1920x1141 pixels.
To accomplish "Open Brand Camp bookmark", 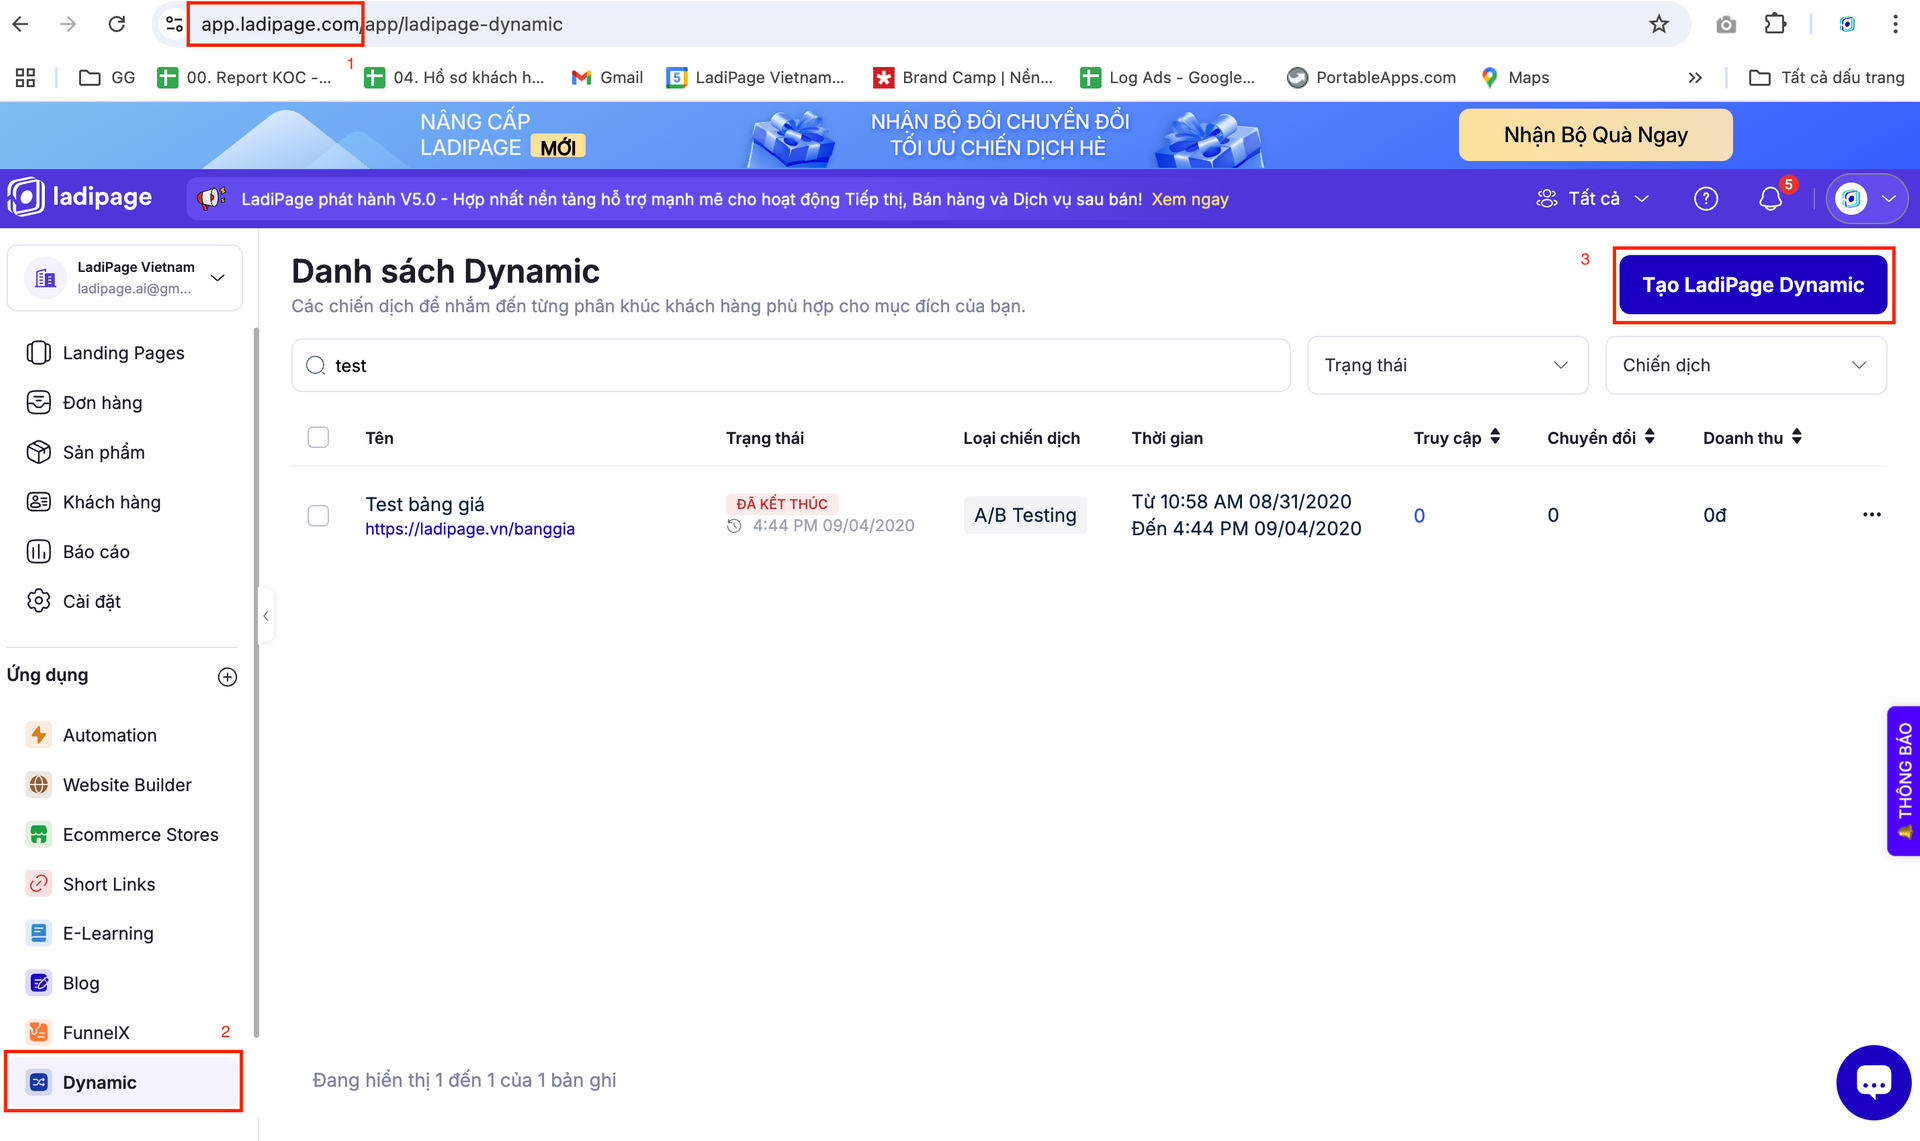I will 963,77.
